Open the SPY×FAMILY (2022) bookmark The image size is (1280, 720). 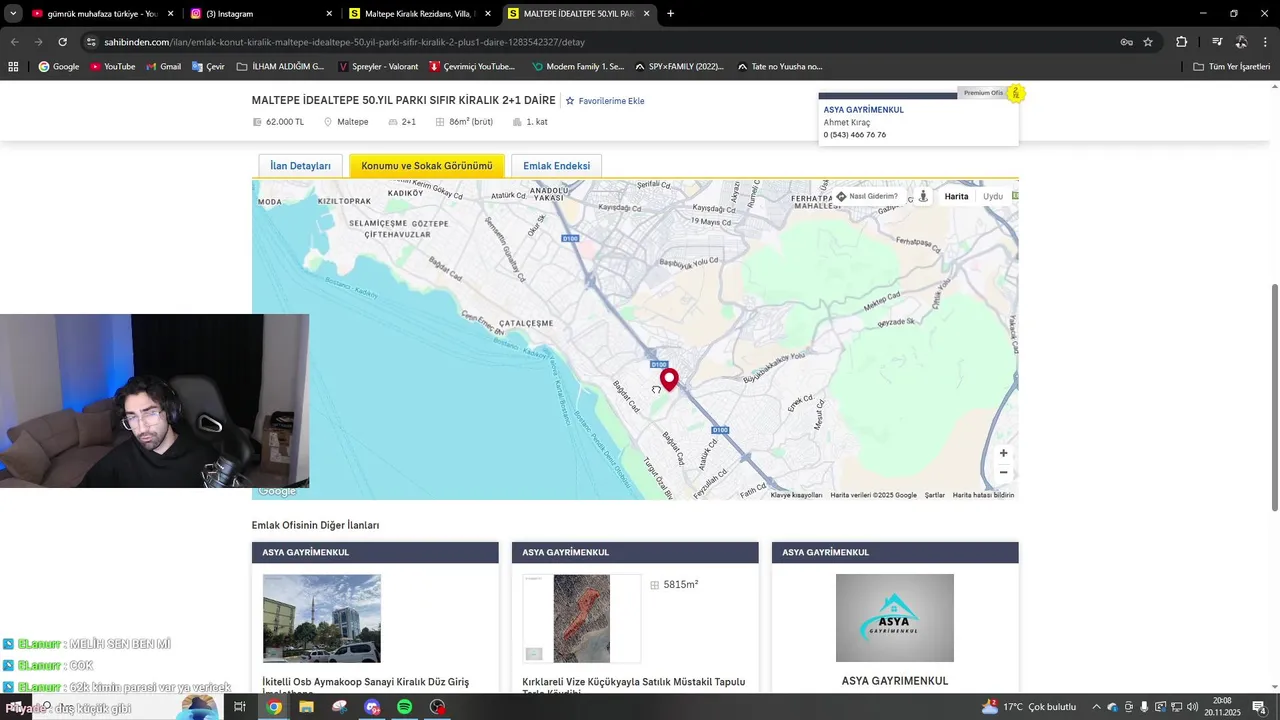point(679,67)
